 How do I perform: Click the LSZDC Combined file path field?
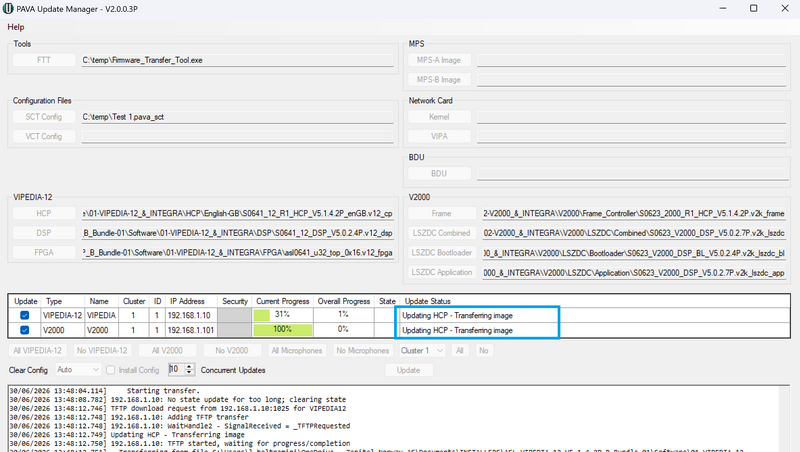click(x=634, y=233)
